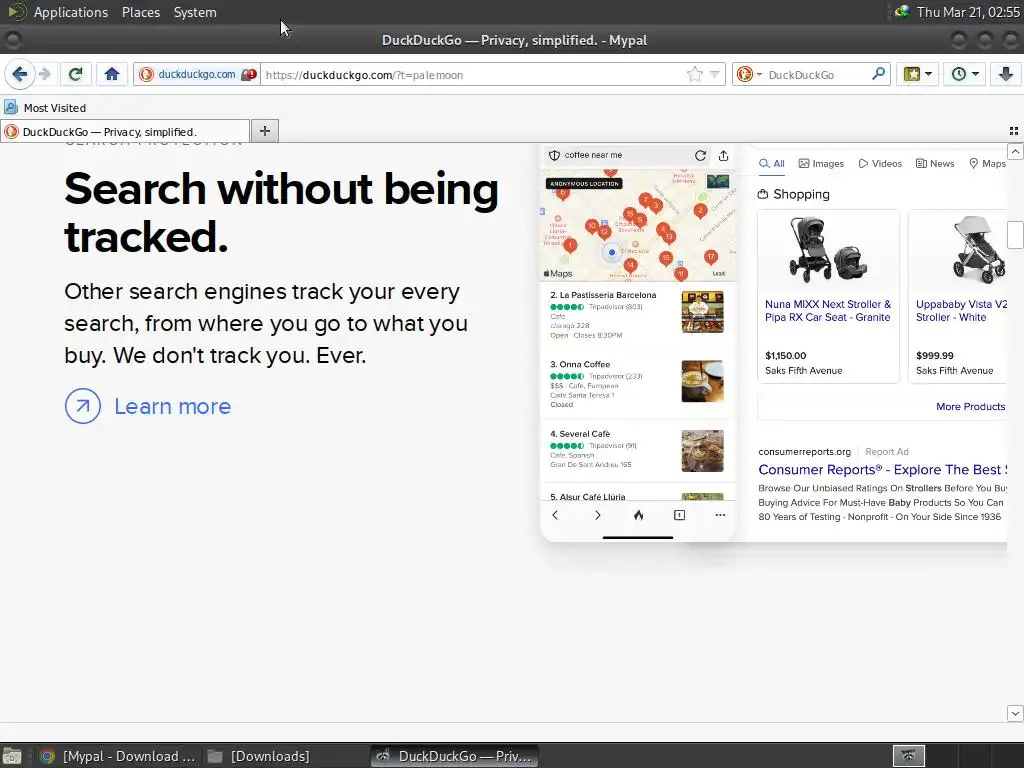
Task: Click the Forward arrow button
Action: tap(44, 74)
